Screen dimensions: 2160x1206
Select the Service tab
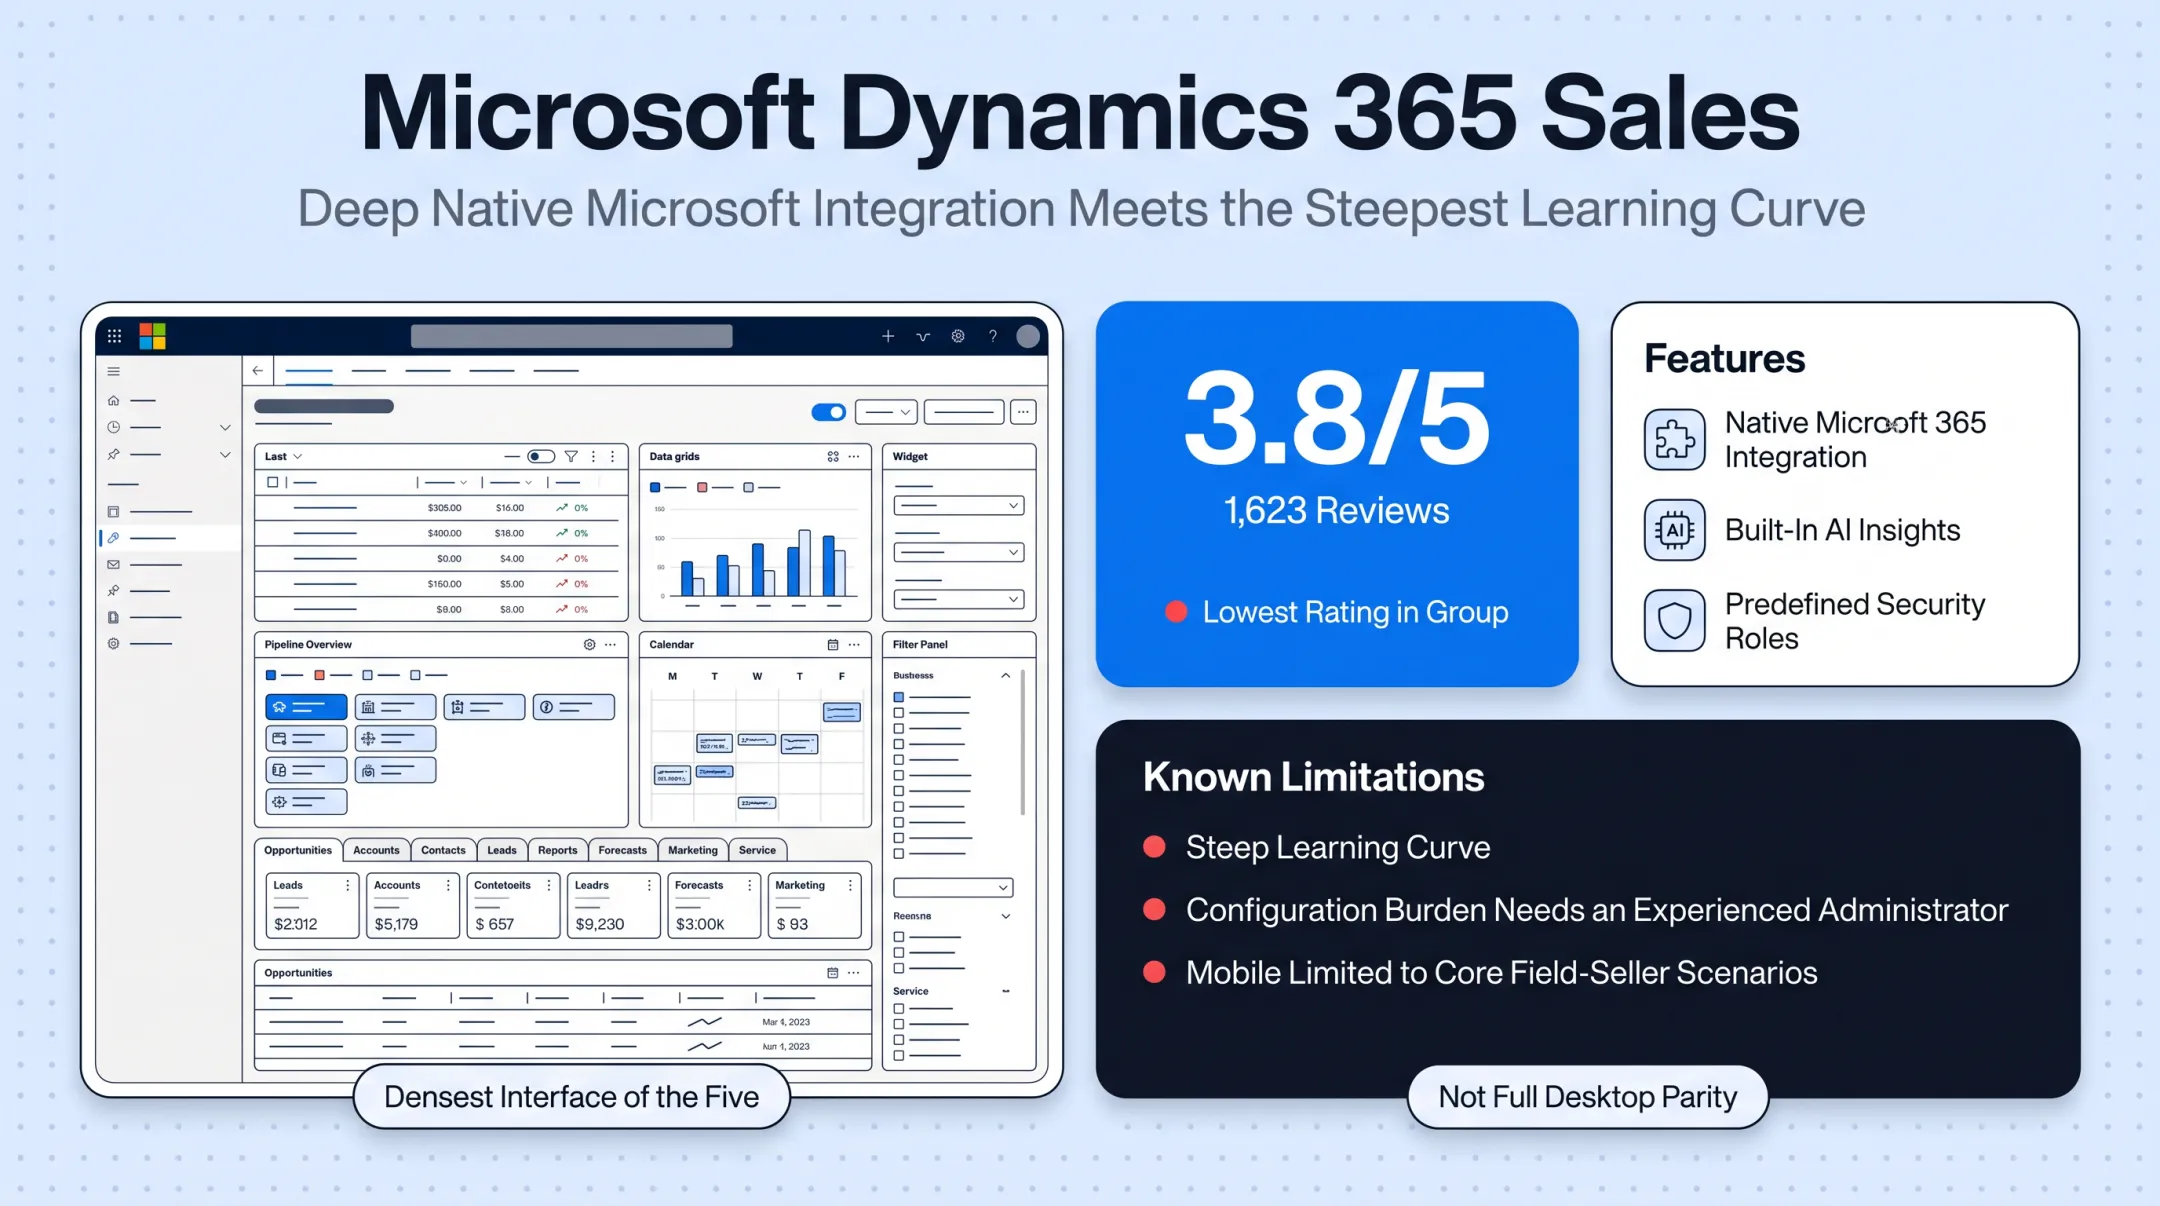point(757,850)
